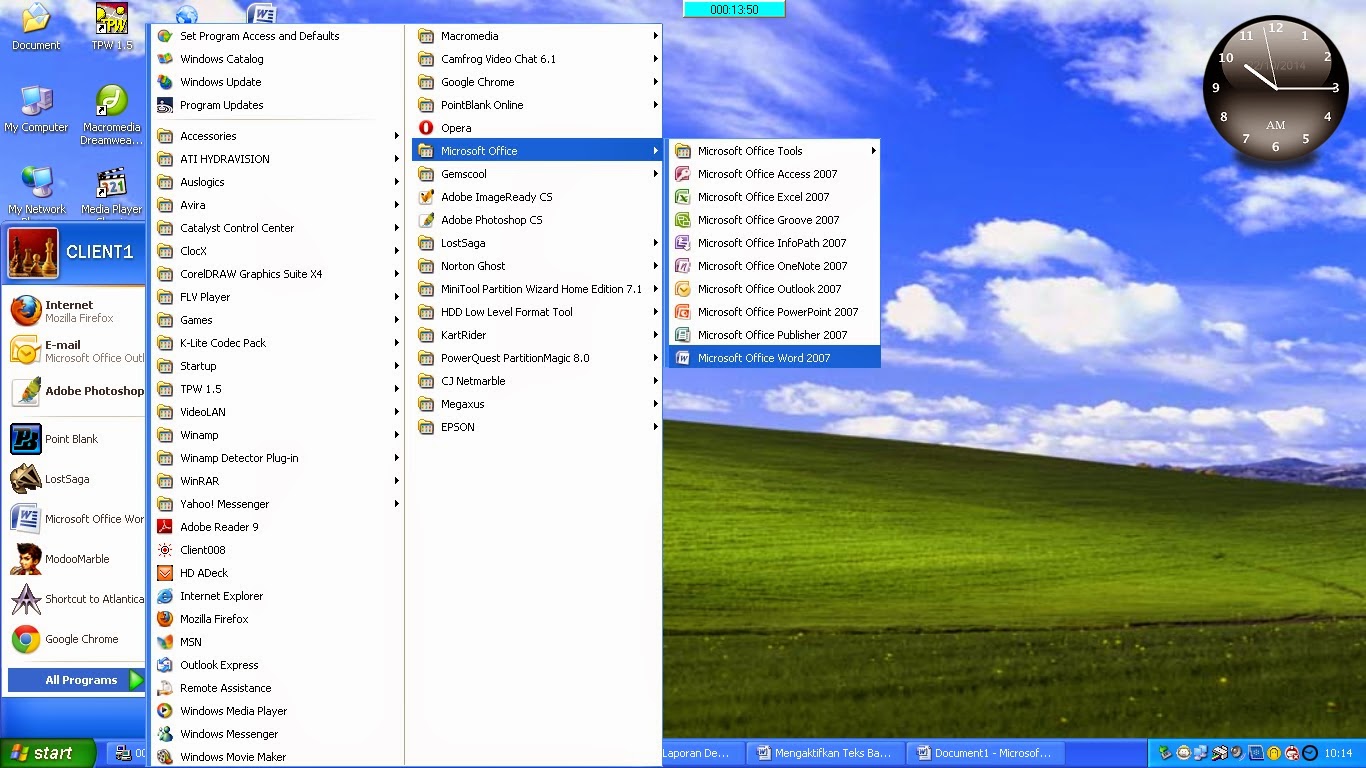Choose Windows Catalog from the menu
The width and height of the screenshot is (1366, 768).
277,59
